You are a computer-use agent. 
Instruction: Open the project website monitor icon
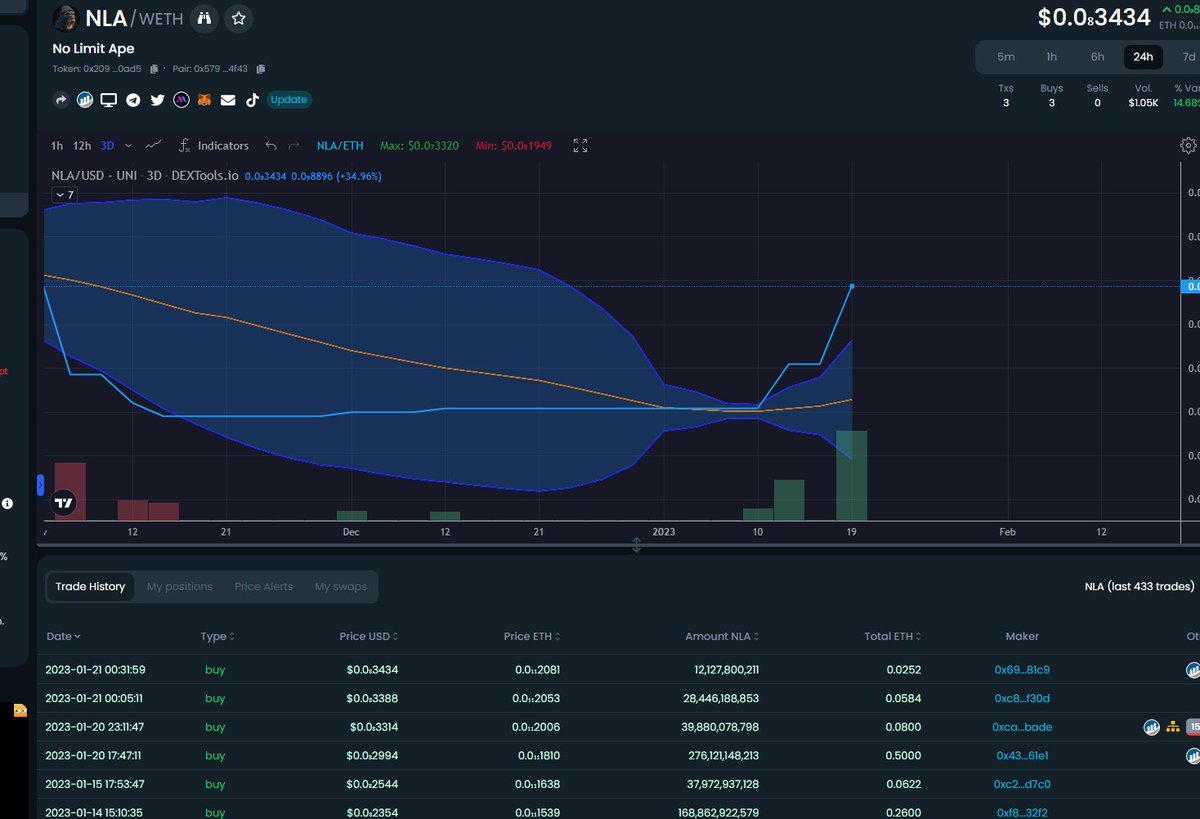click(109, 100)
